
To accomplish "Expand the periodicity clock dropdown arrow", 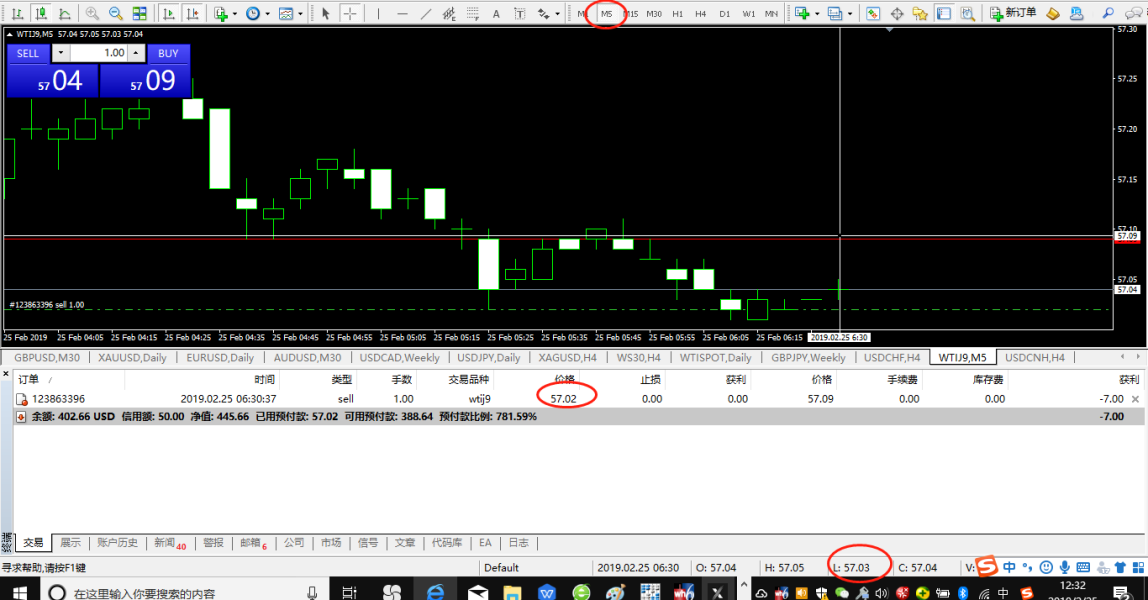I will pyautogui.click(x=266, y=14).
